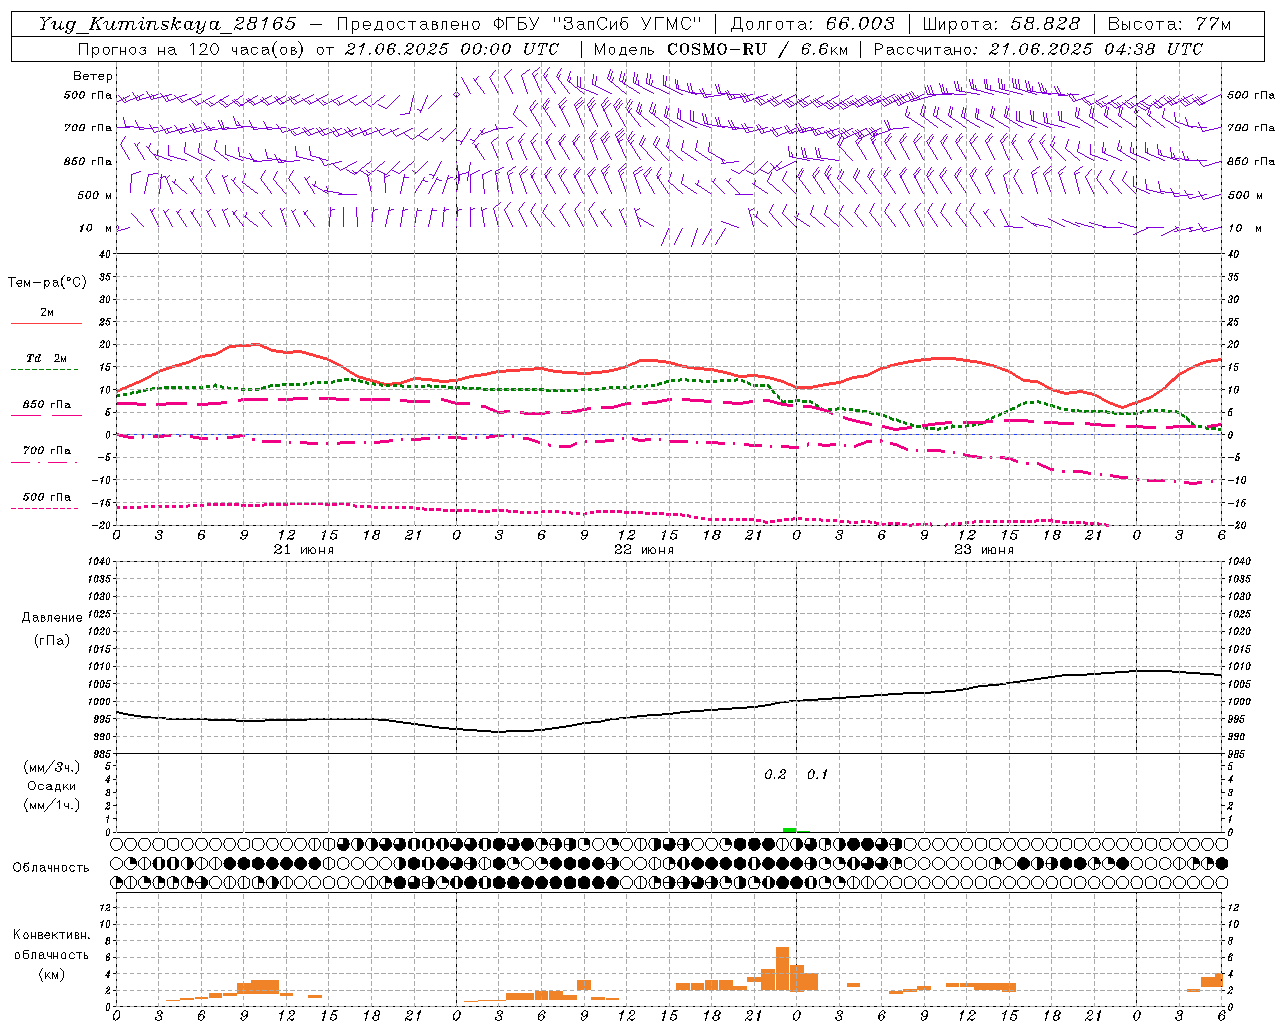Click the Долгота: 66.003 header field
1280x1024 pixels.
812,24
